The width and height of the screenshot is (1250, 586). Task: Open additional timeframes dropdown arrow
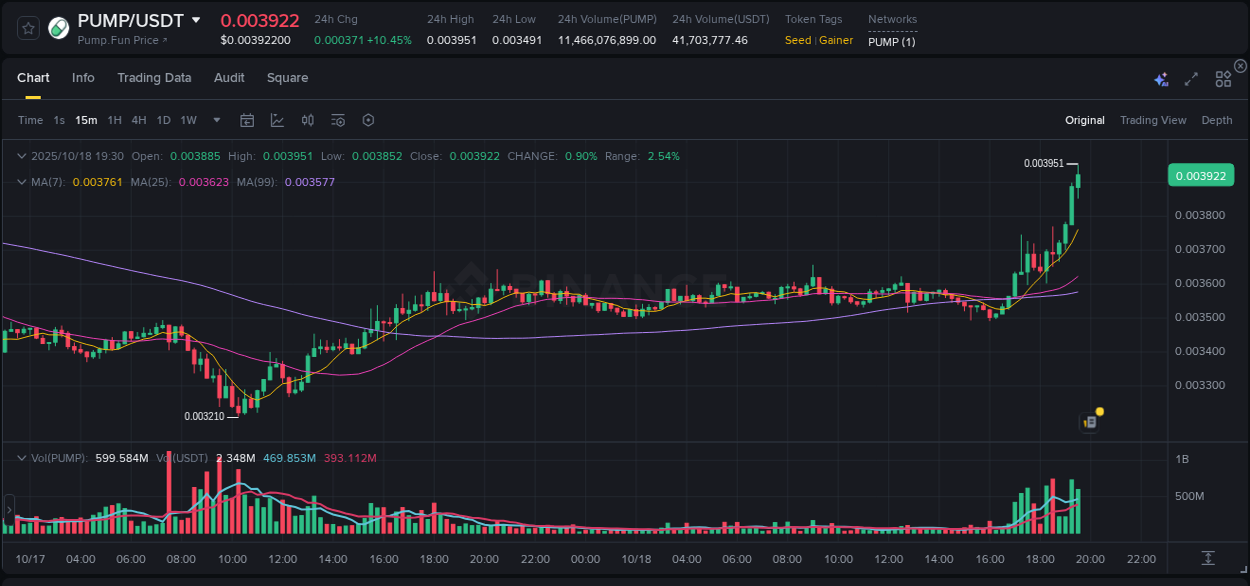click(215, 120)
